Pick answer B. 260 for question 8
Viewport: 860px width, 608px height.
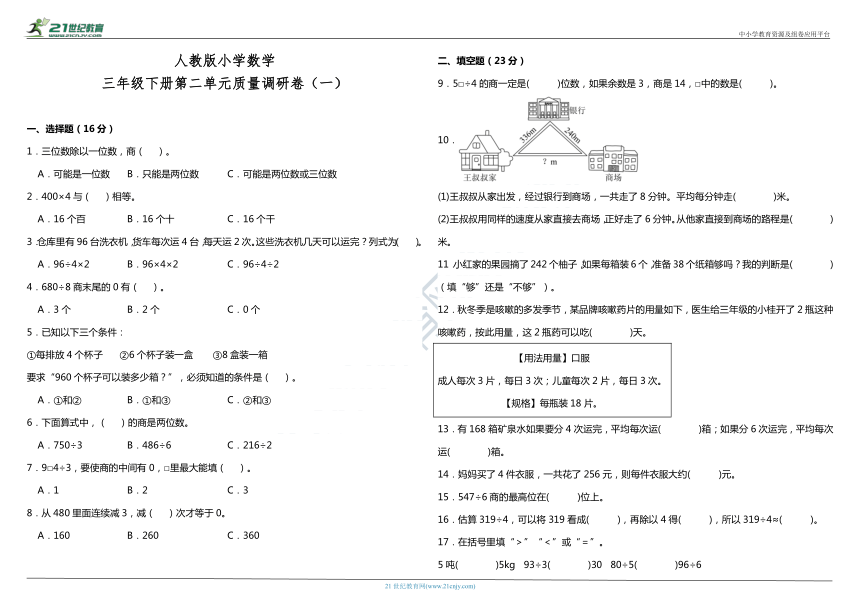click(143, 536)
